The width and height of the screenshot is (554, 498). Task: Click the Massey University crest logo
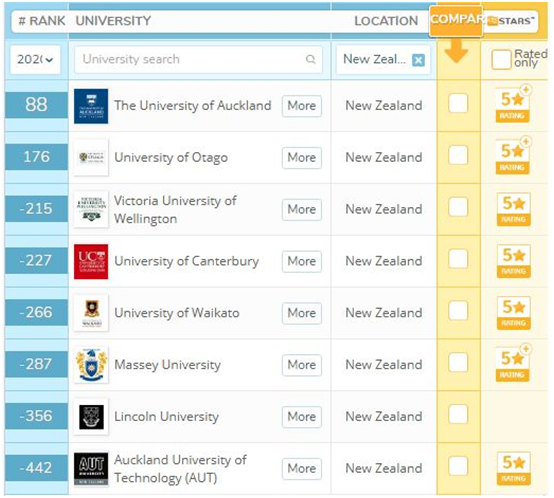(91, 365)
